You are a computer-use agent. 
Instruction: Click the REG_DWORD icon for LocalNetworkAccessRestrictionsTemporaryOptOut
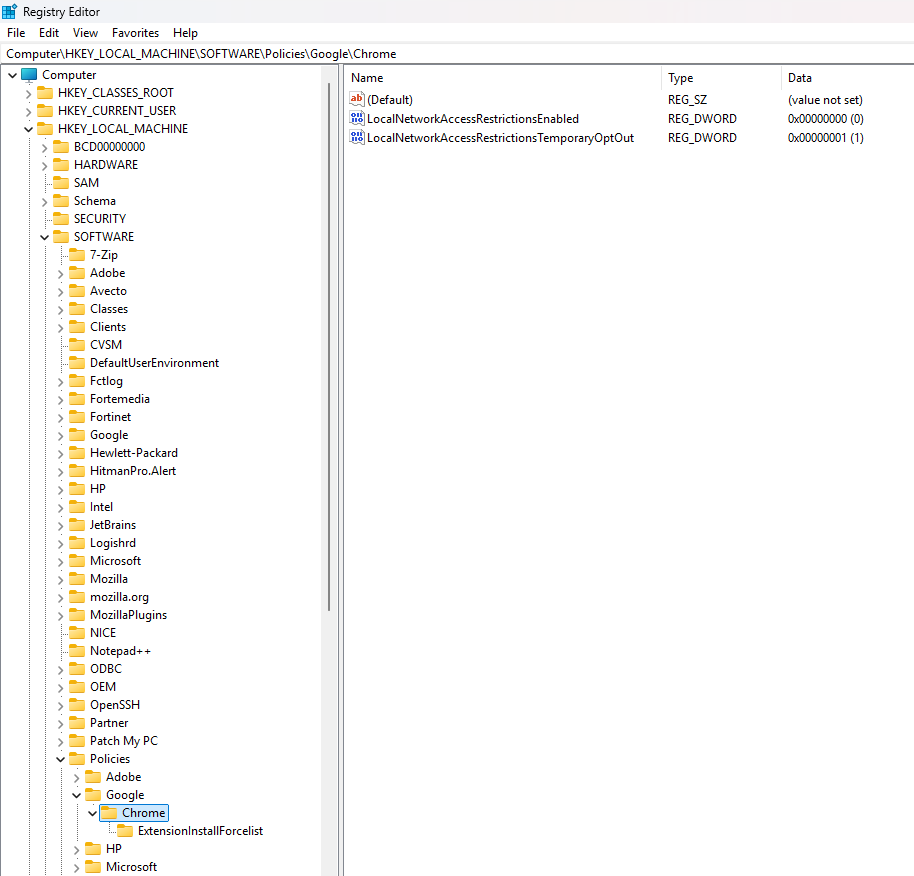click(357, 137)
